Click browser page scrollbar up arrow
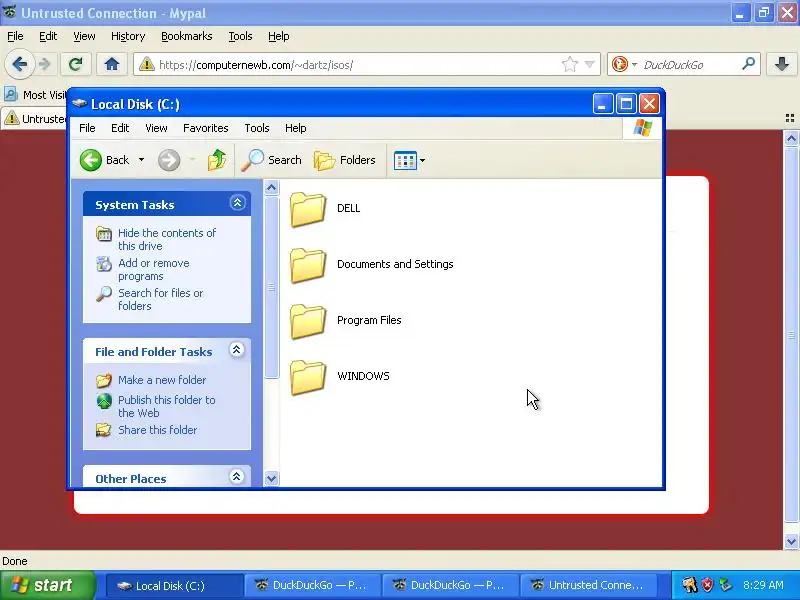 point(791,138)
